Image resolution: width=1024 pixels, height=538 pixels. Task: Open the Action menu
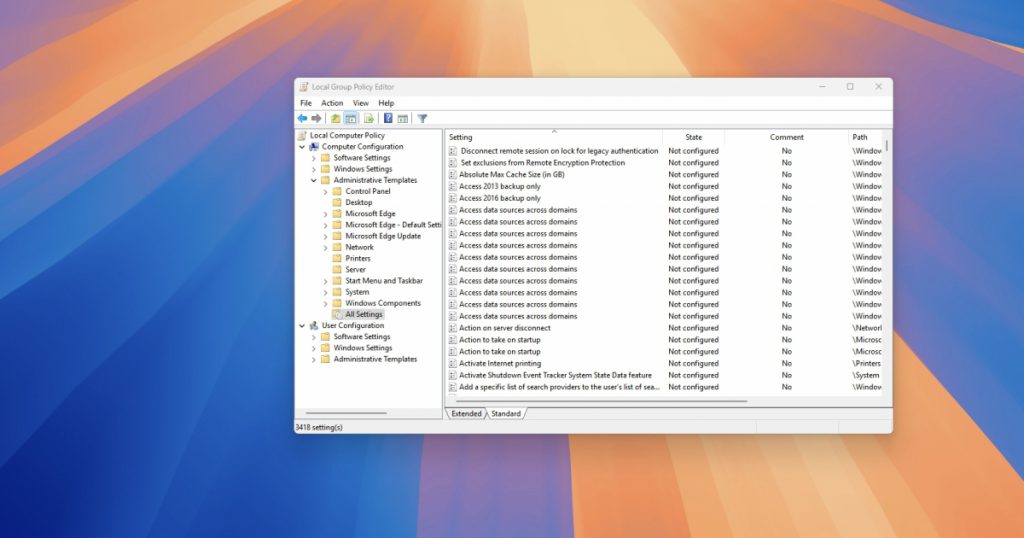point(332,103)
